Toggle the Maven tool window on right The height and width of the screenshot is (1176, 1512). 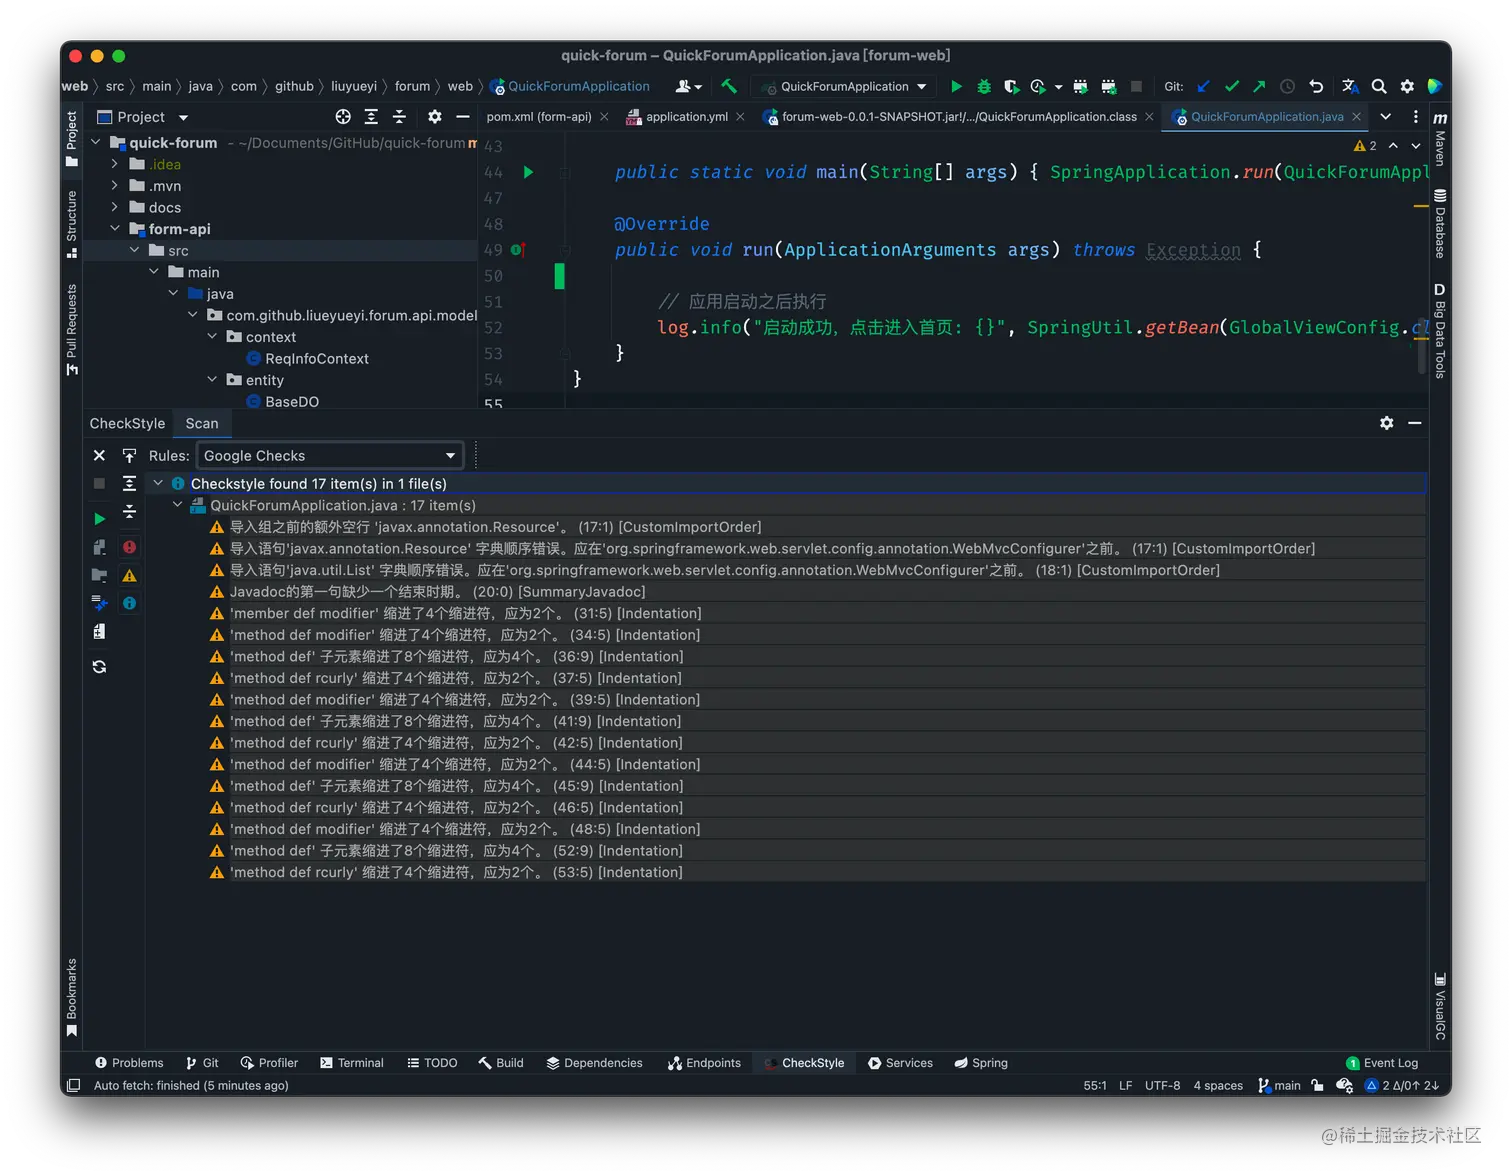pos(1440,139)
